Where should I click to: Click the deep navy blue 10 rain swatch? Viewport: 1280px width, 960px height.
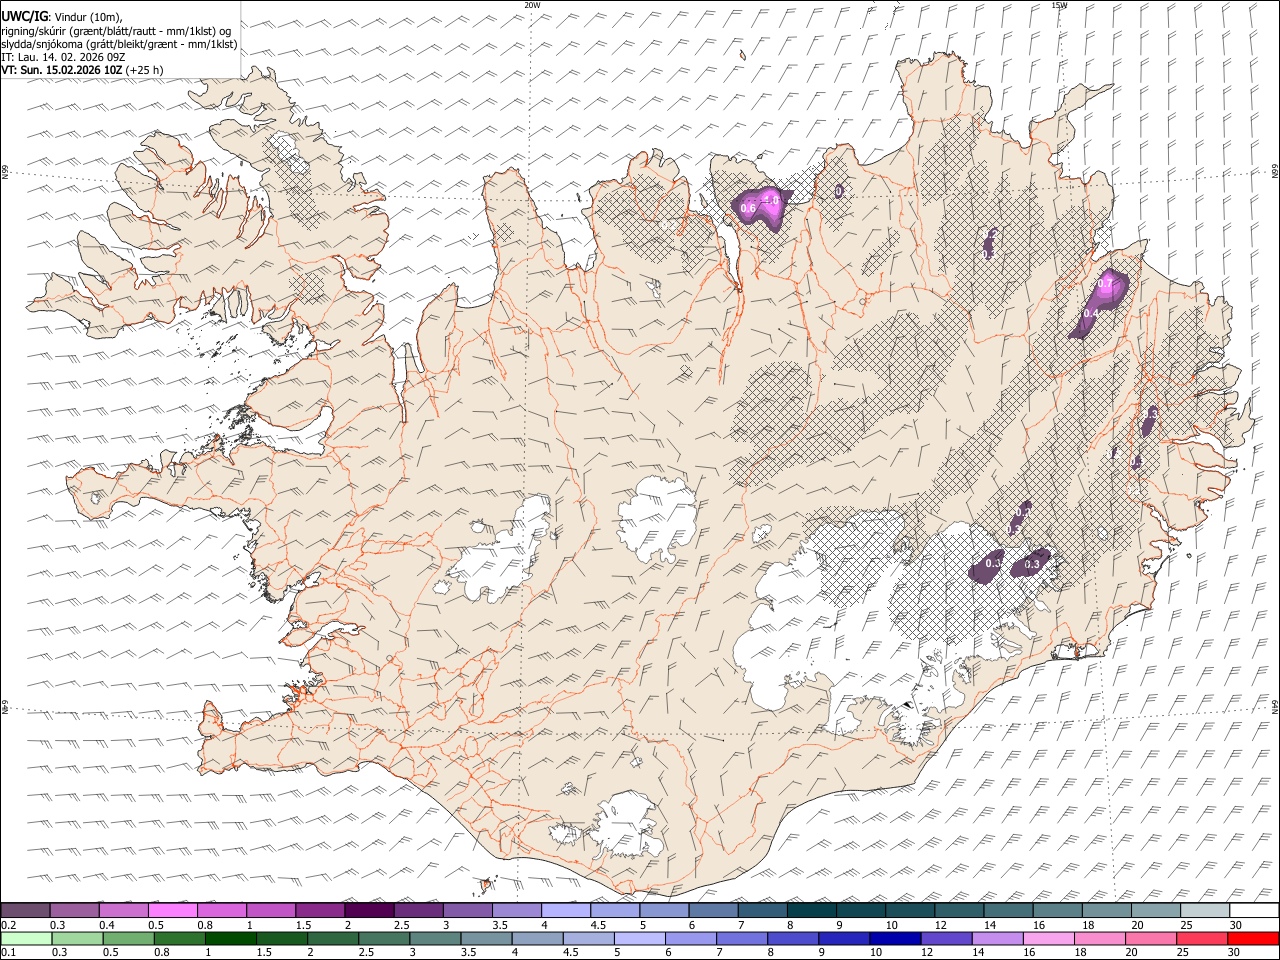895,938
